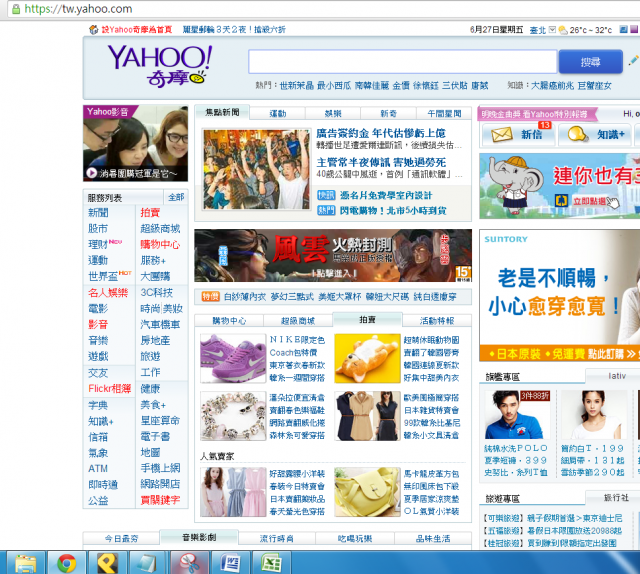Open the 吃喝玩樂 tab at the bottom
The image size is (640, 574).
355,538
